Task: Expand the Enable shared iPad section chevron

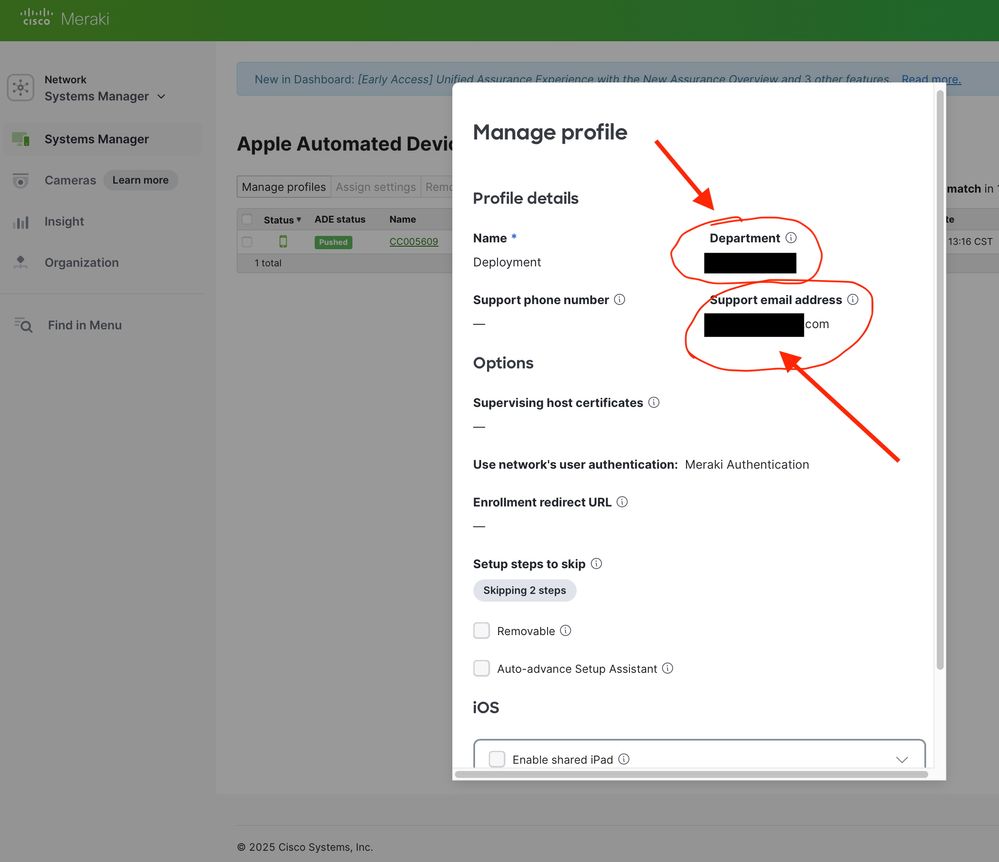Action: click(901, 759)
